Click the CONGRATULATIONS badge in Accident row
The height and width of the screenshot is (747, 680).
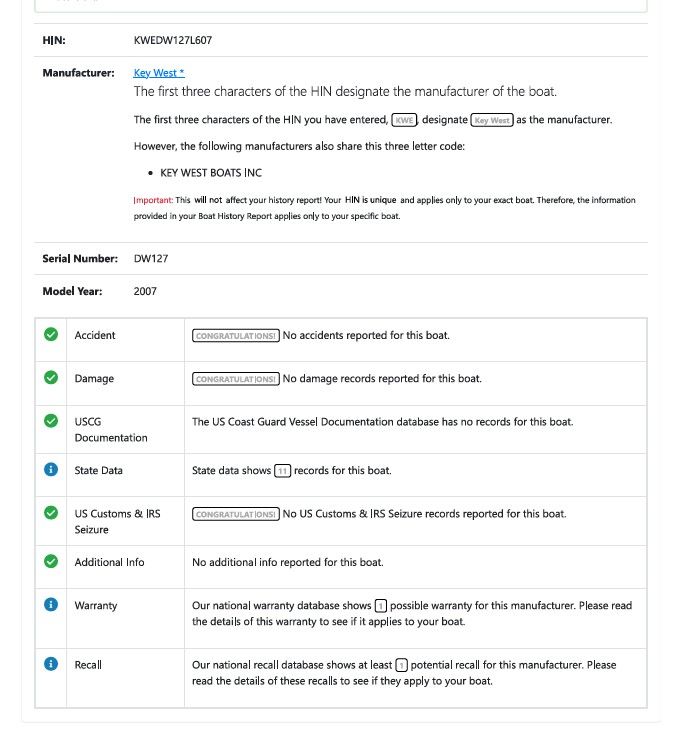[x=236, y=336]
